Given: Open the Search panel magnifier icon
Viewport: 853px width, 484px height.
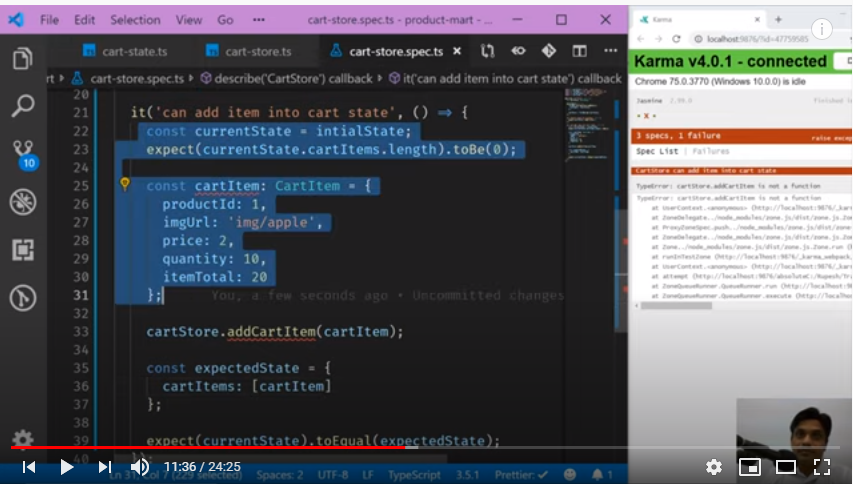Looking at the screenshot, I should [22, 106].
